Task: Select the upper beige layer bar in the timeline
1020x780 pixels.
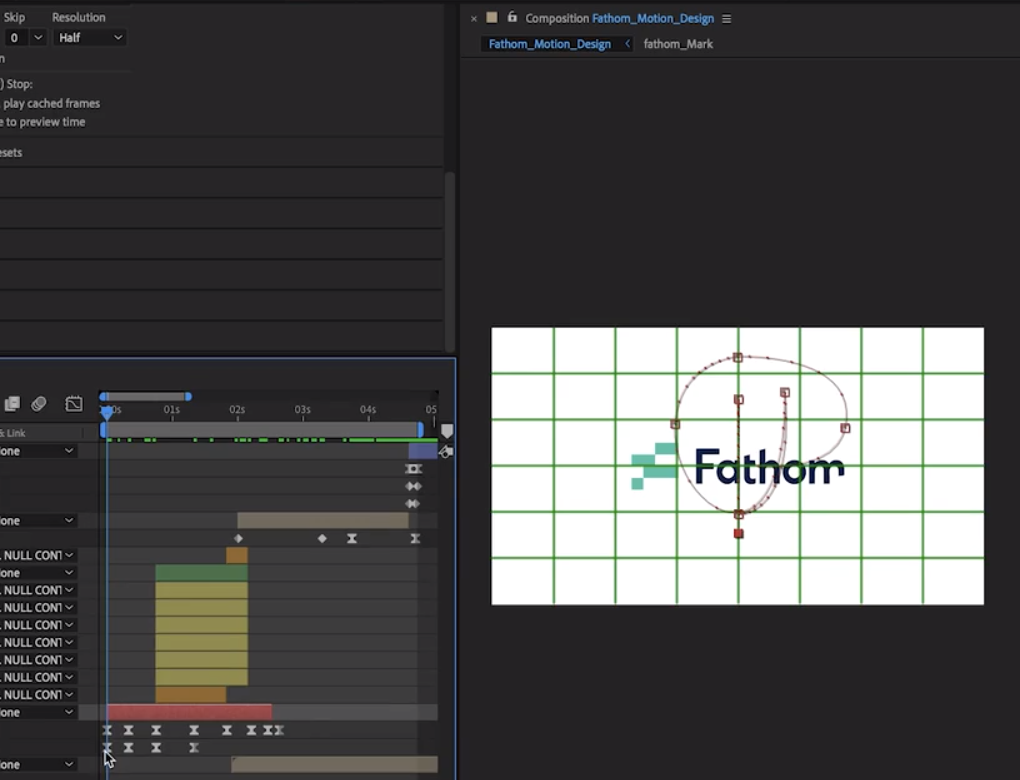Action: tap(323, 520)
